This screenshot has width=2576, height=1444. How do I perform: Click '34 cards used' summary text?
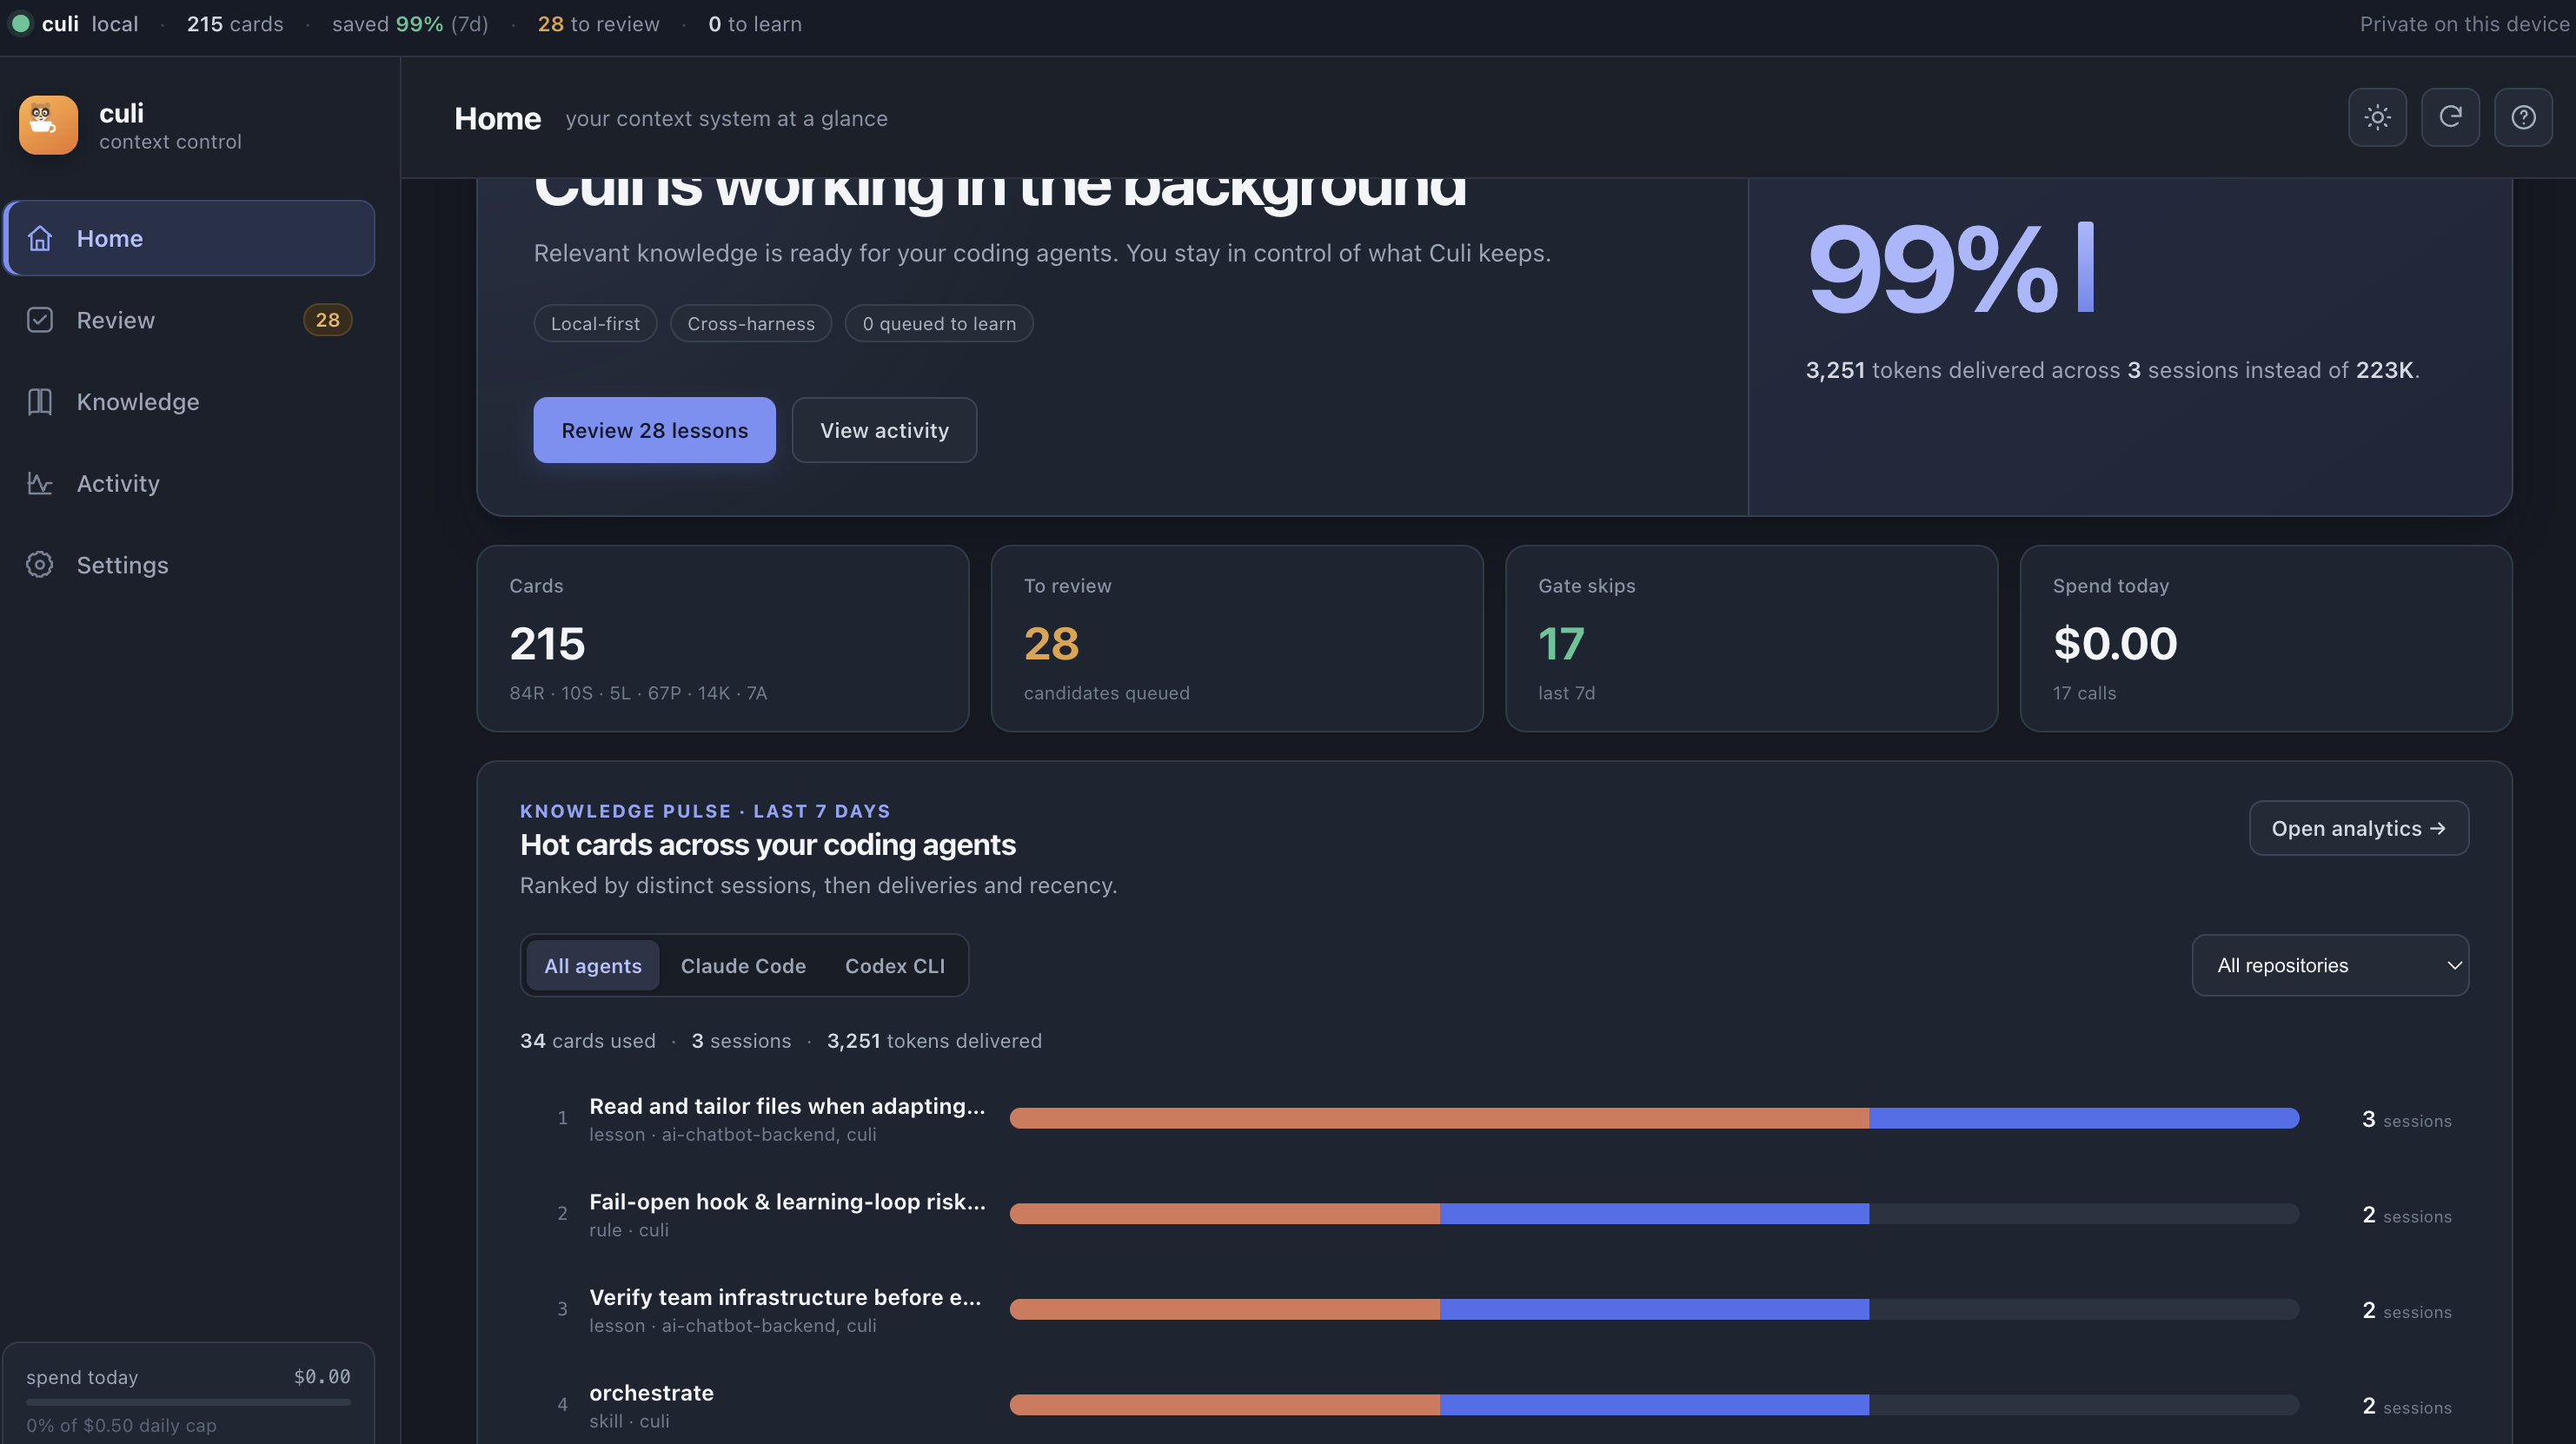click(587, 1041)
